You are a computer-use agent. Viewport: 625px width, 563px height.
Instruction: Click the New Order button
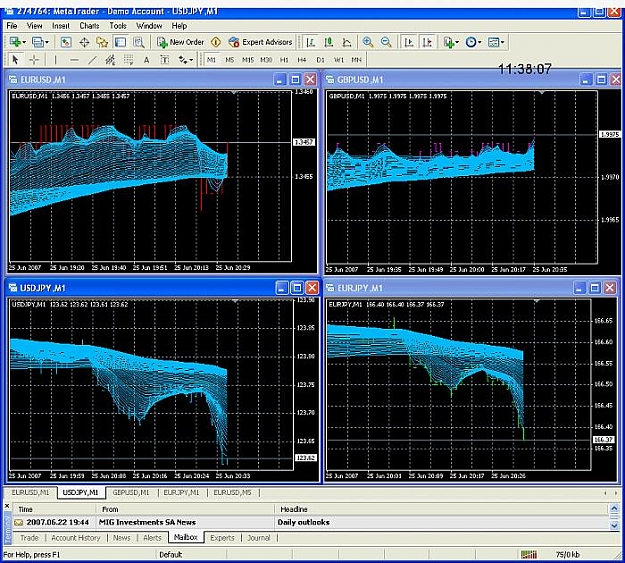tap(180, 42)
